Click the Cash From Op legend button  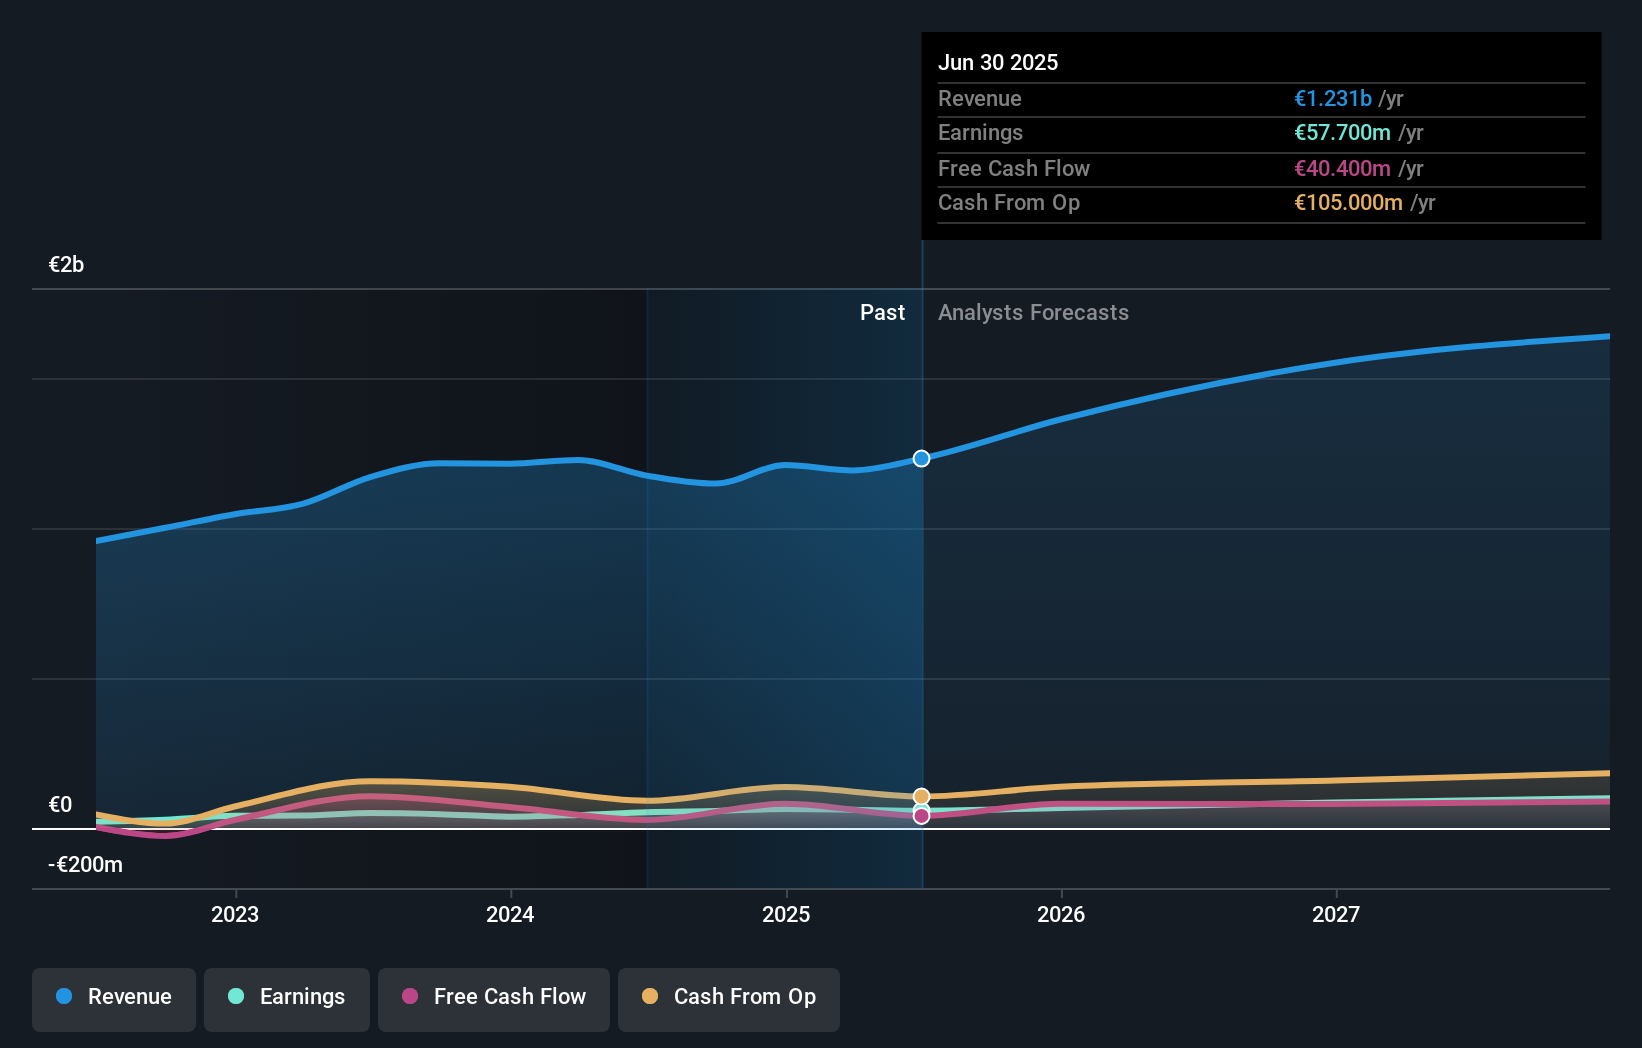pos(728,998)
